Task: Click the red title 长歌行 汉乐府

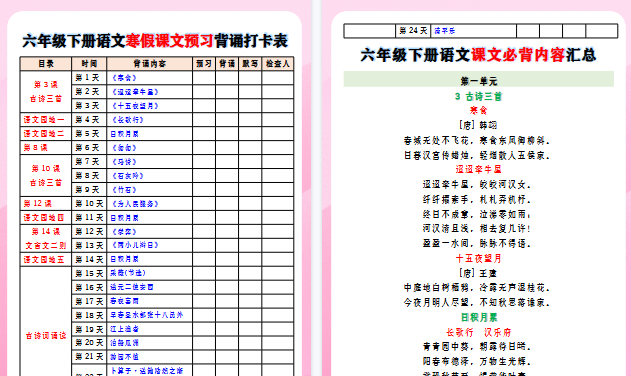Action: tap(478, 333)
